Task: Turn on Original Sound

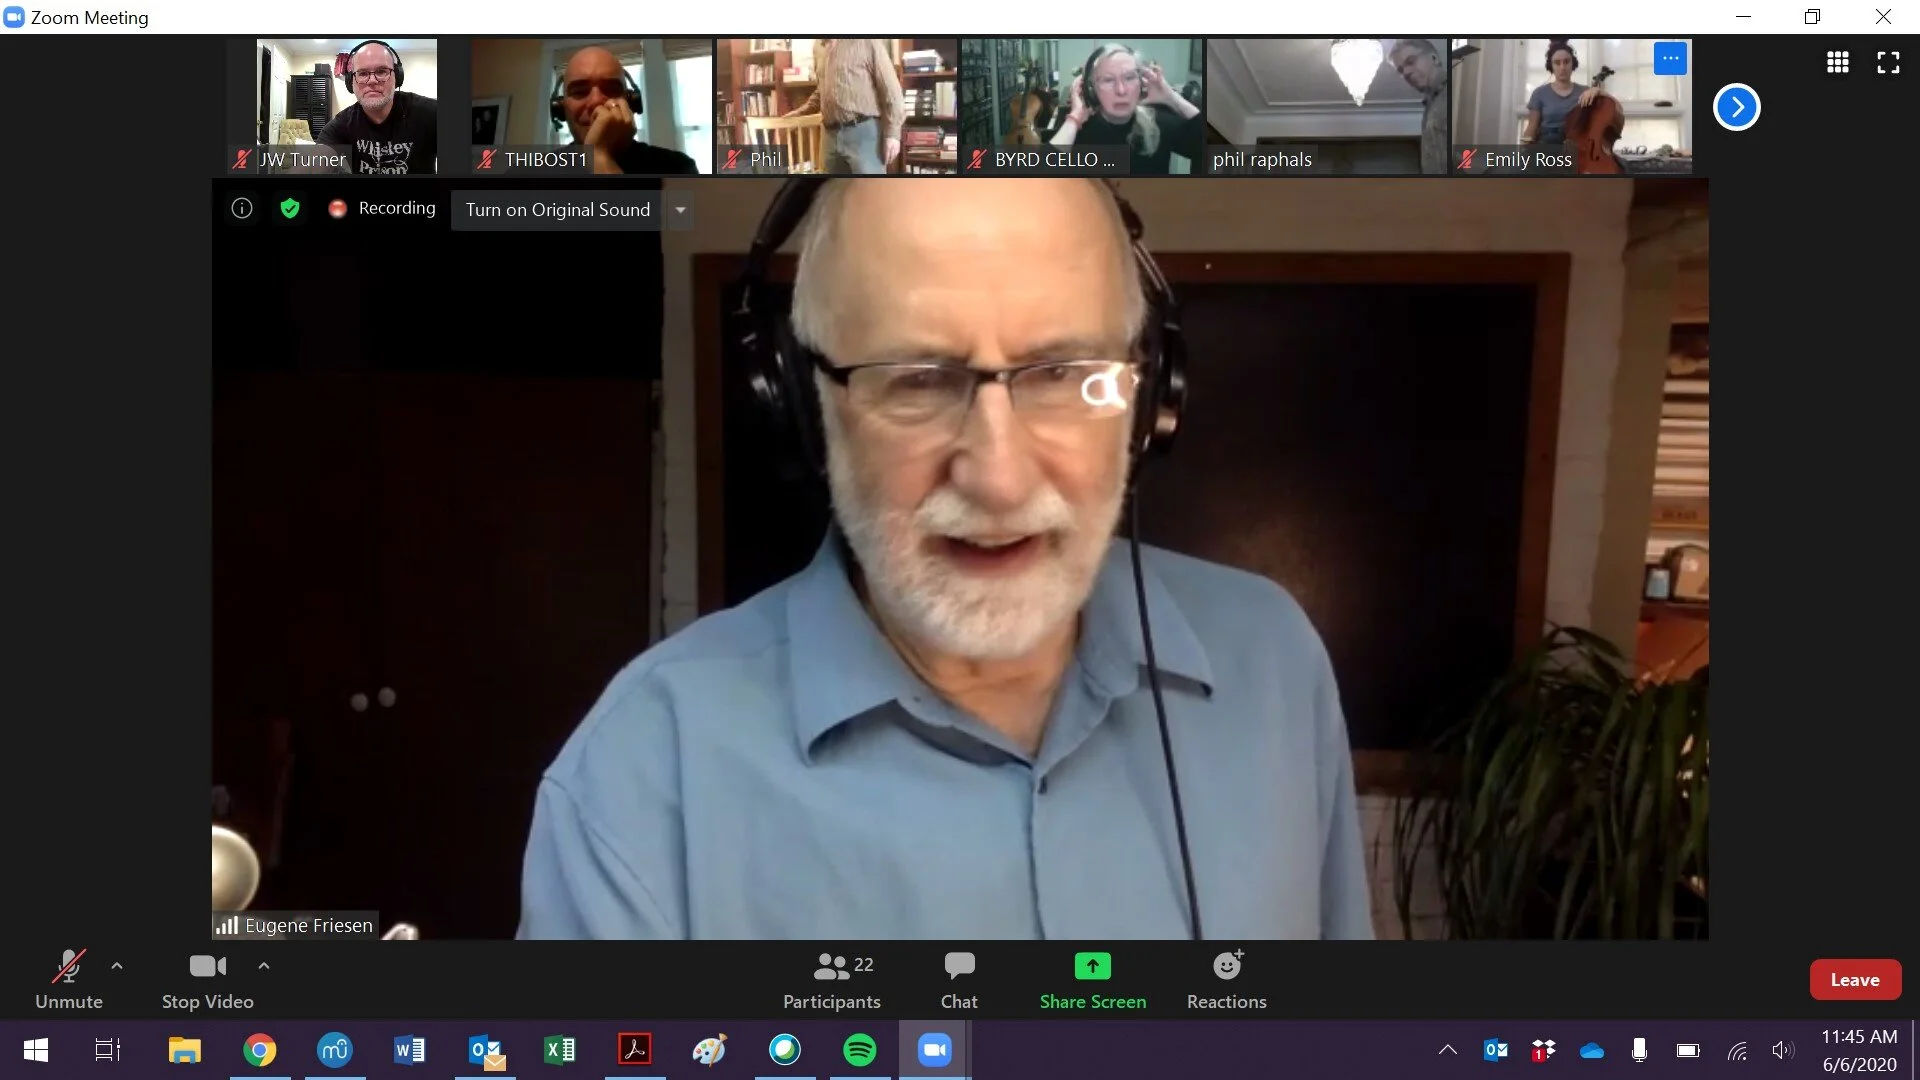Action: [557, 210]
